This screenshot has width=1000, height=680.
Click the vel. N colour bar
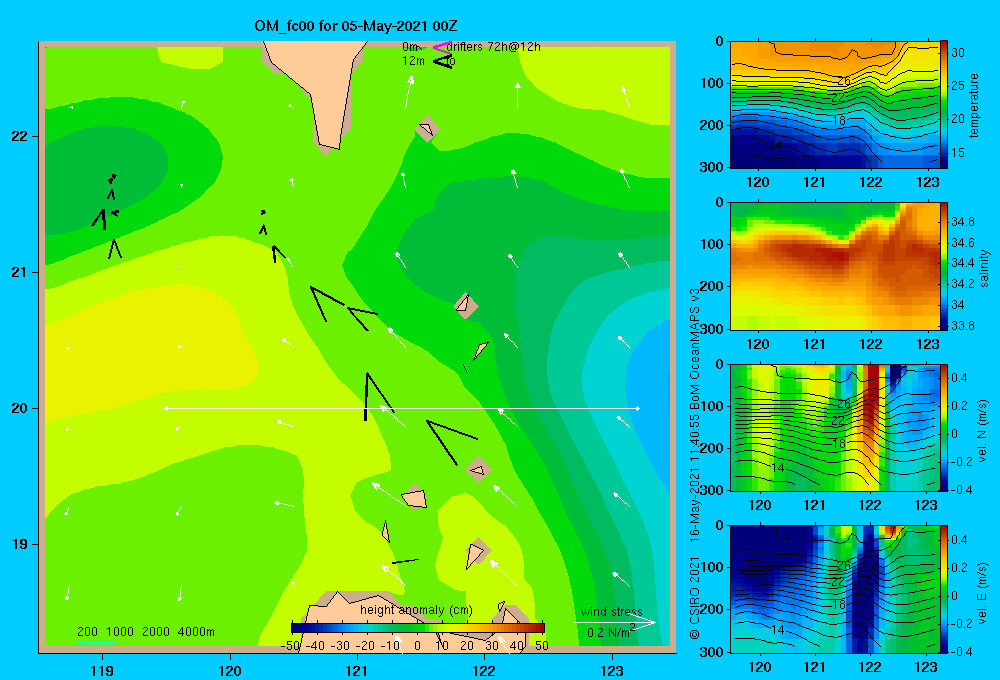[944, 427]
